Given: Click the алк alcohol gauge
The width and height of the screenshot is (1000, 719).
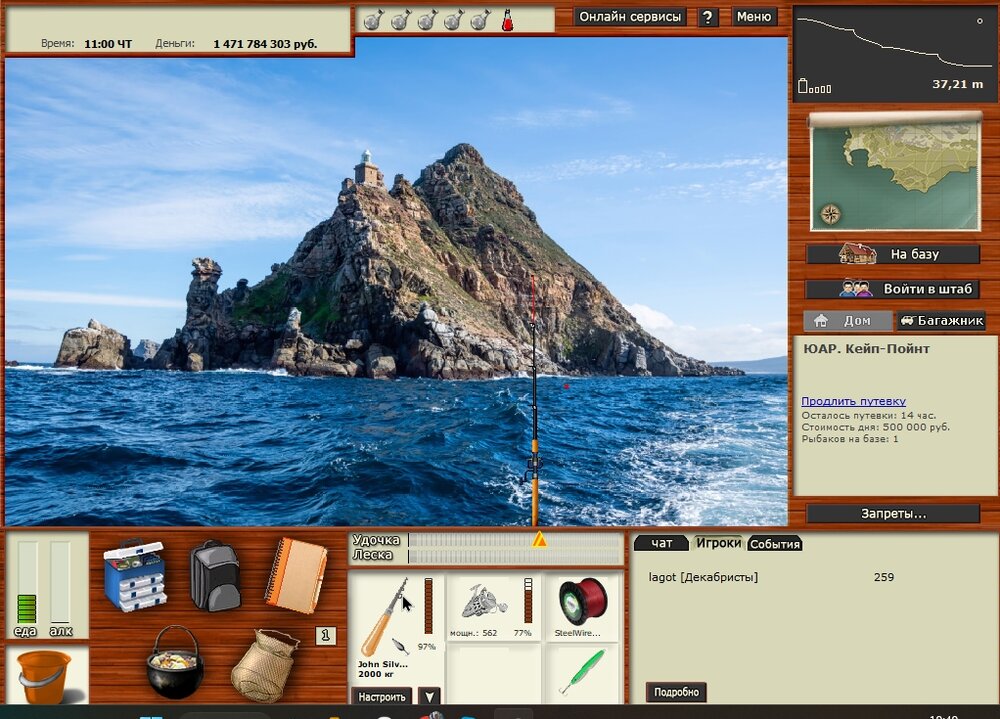Looking at the screenshot, I should (x=60, y=582).
